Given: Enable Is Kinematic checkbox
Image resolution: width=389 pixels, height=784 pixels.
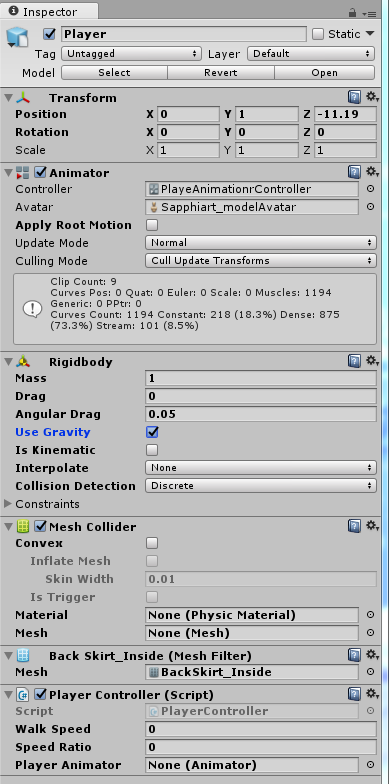Looking at the screenshot, I should click(x=152, y=450).
